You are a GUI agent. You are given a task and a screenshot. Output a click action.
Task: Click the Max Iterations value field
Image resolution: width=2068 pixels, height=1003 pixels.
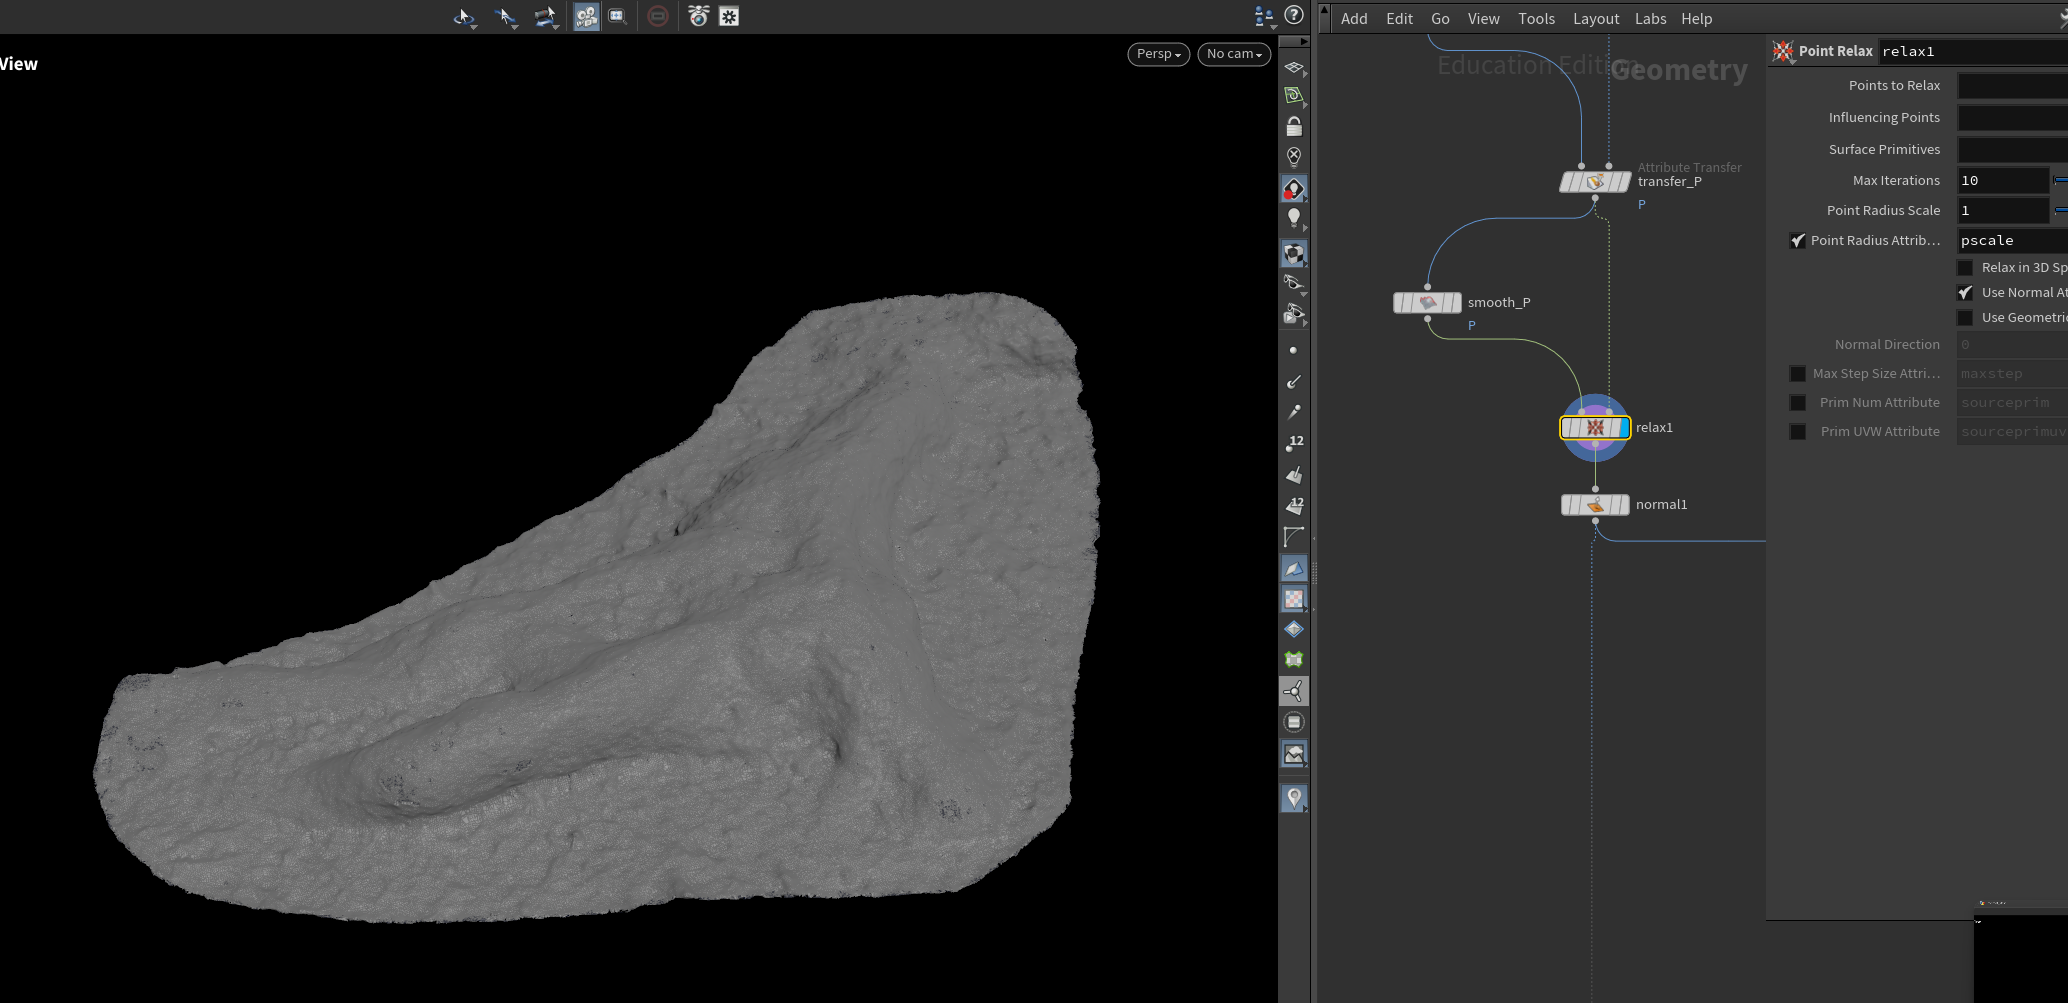(x=2002, y=181)
